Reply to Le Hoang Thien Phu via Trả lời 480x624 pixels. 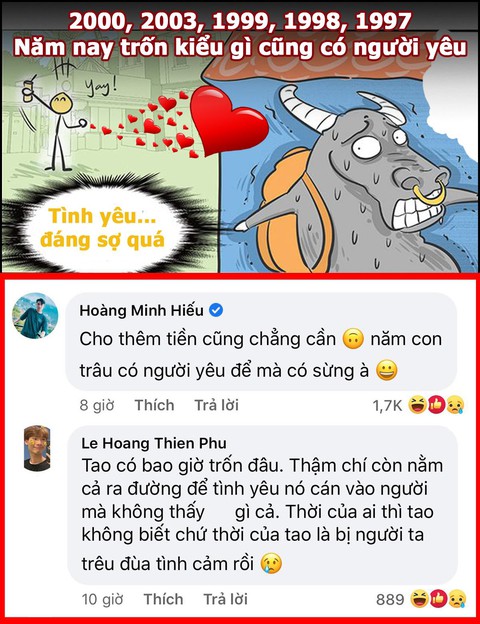(x=225, y=599)
